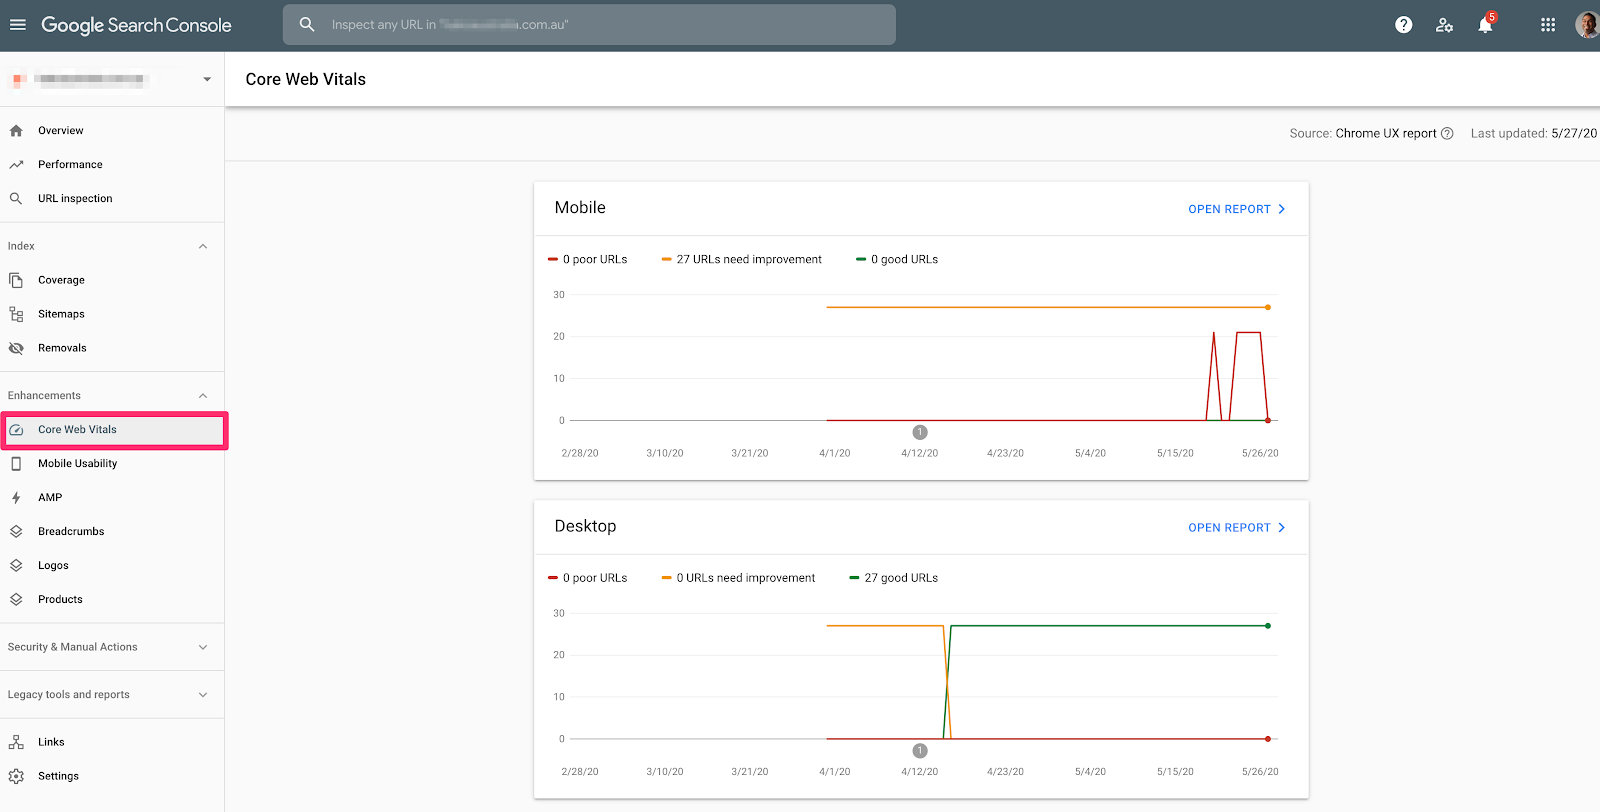The image size is (1600, 812).
Task: Click the Last updated 5/27/20 text
Action: [1534, 133]
